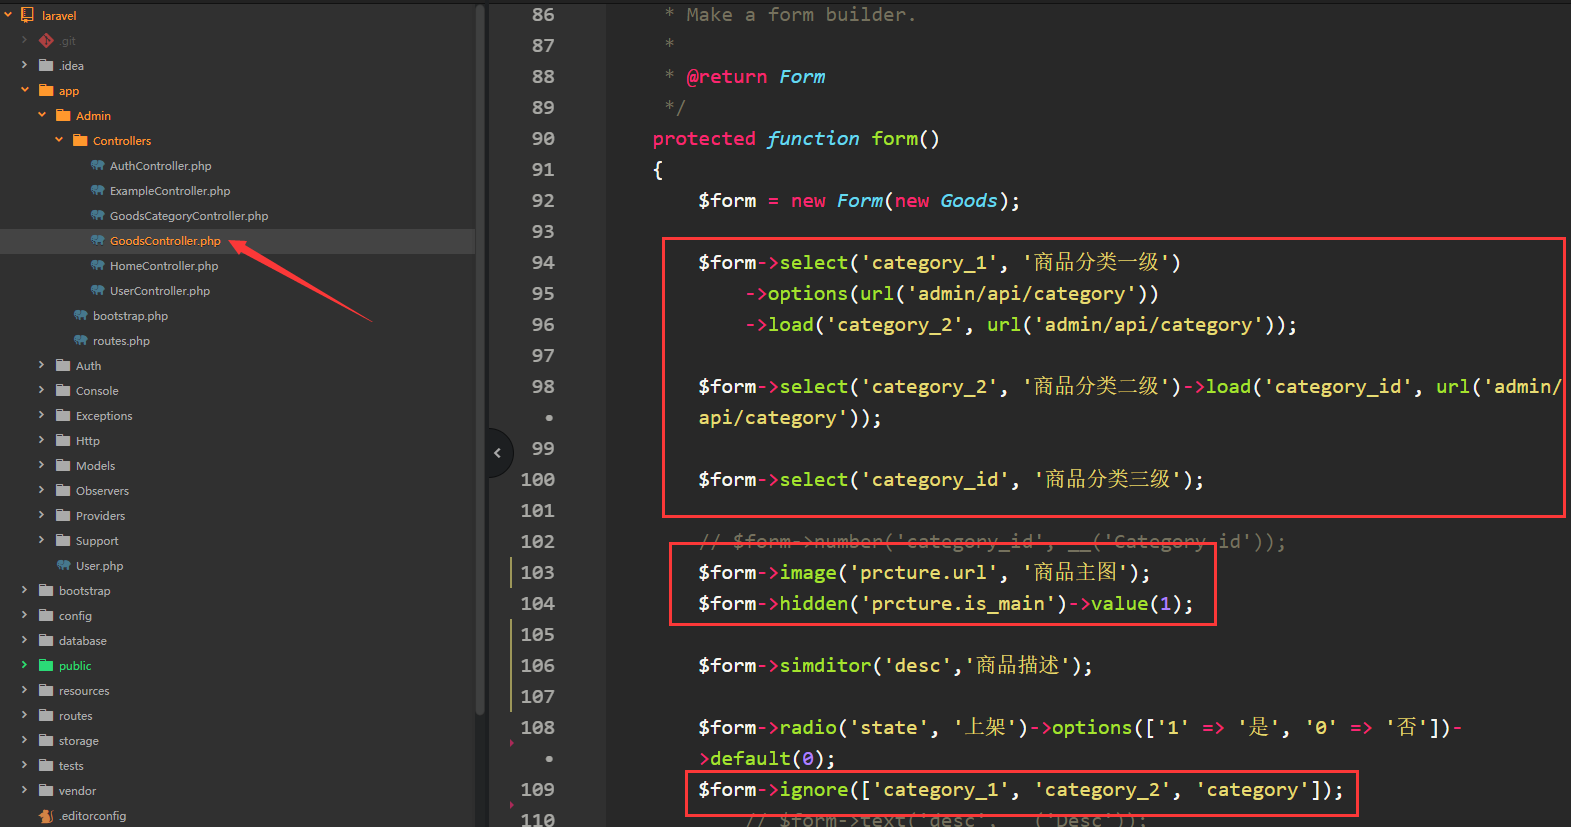Collapse the sidebar with the arrow button

click(498, 453)
